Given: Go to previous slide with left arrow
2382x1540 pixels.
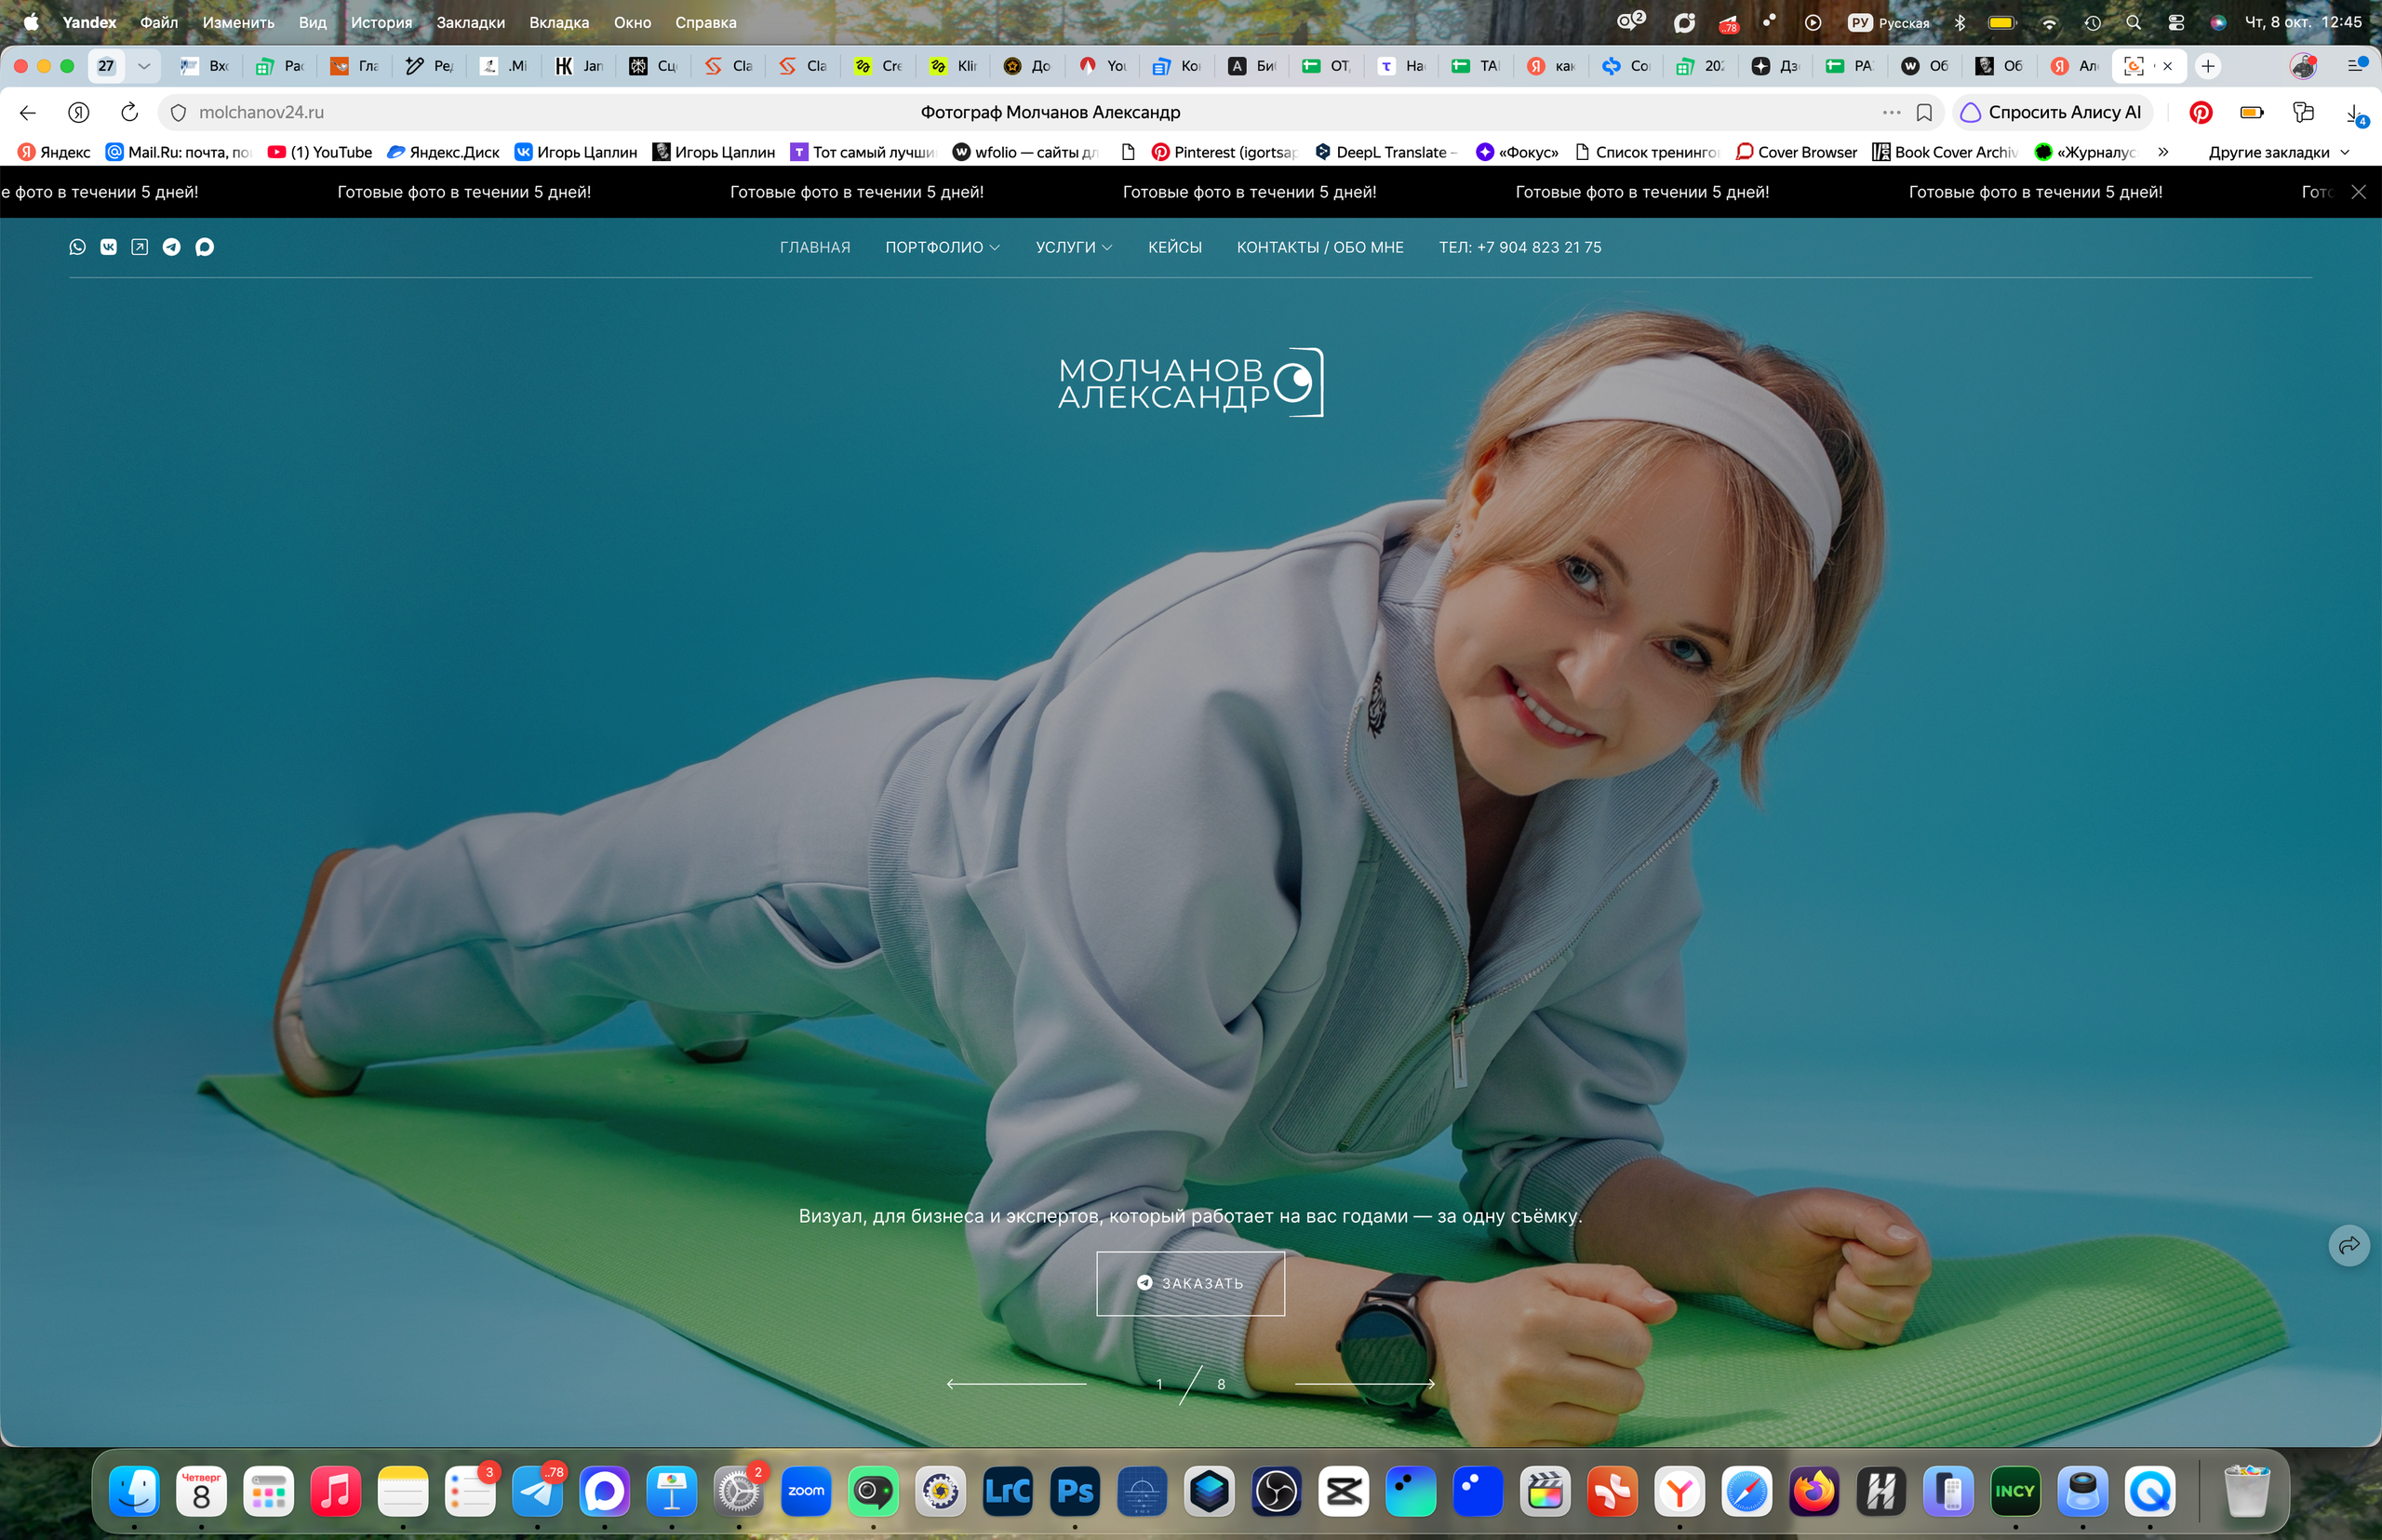Looking at the screenshot, I should point(1016,1383).
